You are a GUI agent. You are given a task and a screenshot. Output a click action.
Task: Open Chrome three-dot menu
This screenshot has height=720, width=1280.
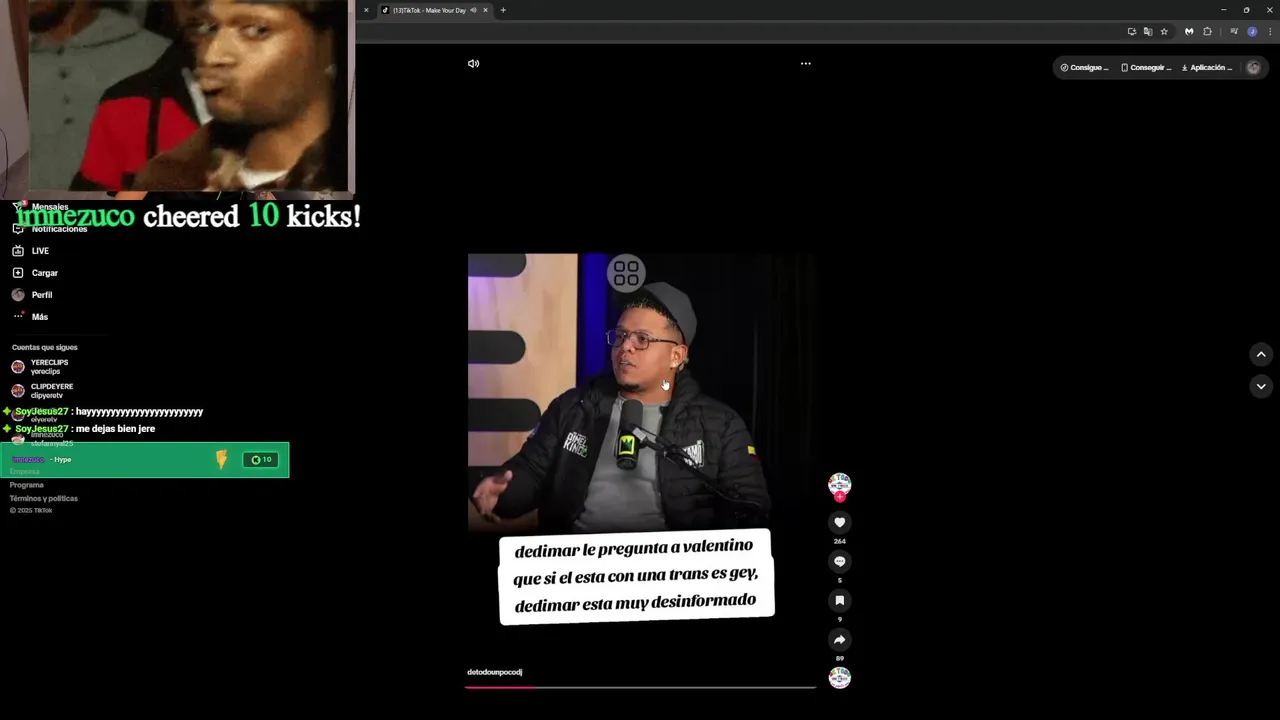coord(1269,32)
